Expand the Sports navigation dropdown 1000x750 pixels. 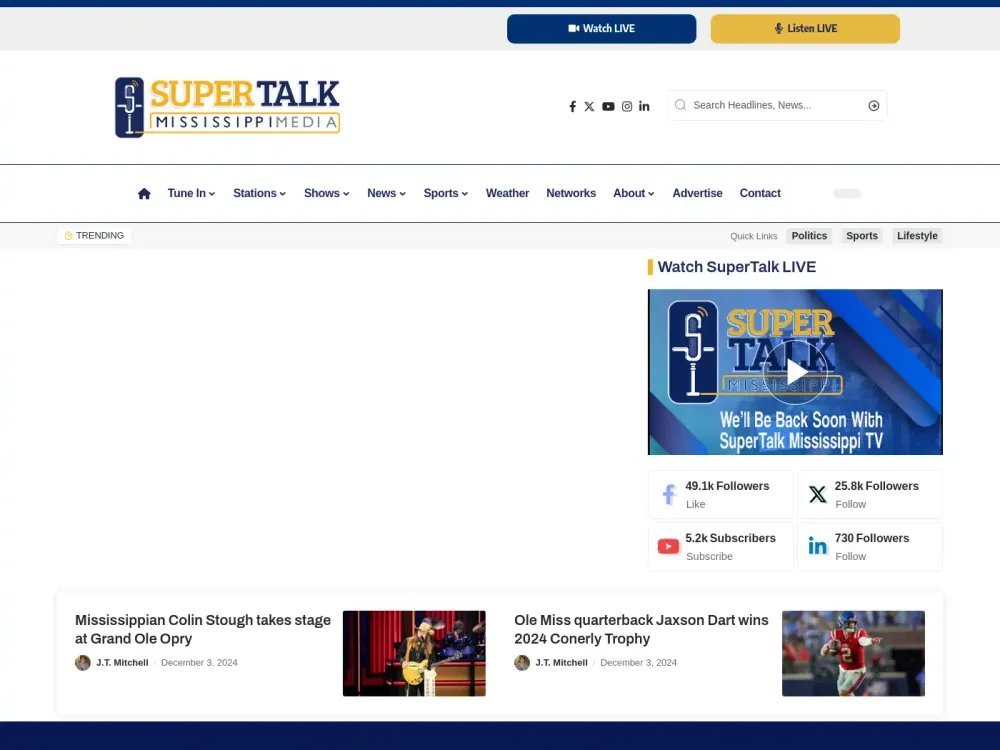pos(445,193)
